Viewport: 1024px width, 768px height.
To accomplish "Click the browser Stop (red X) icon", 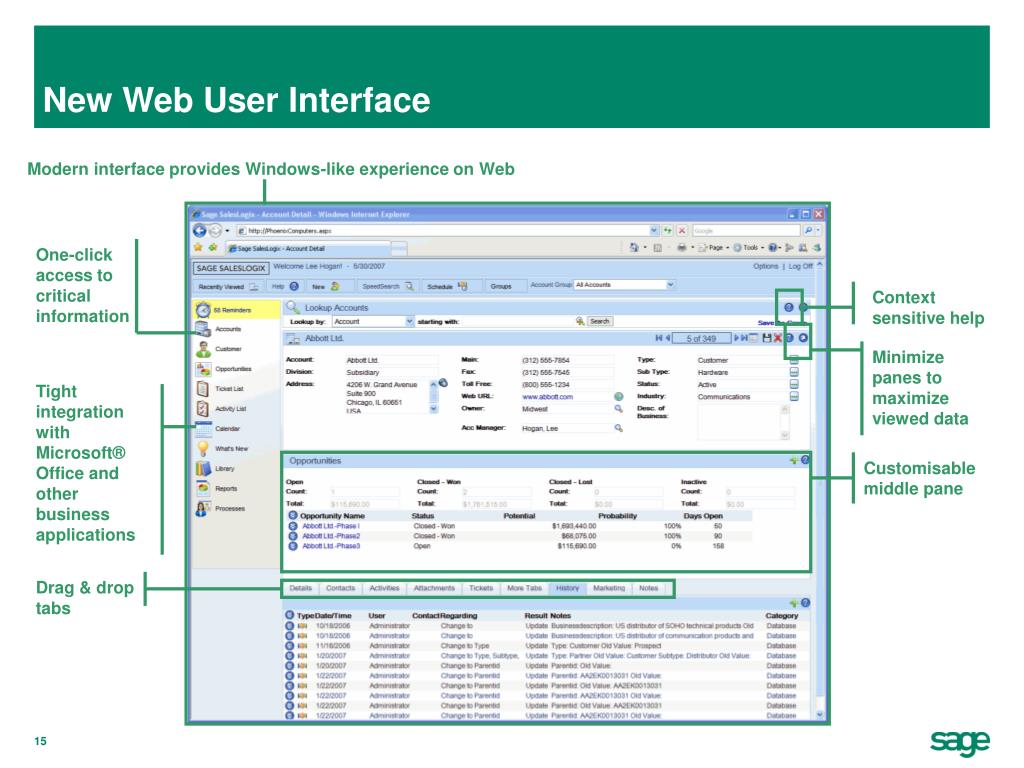I will [x=682, y=231].
